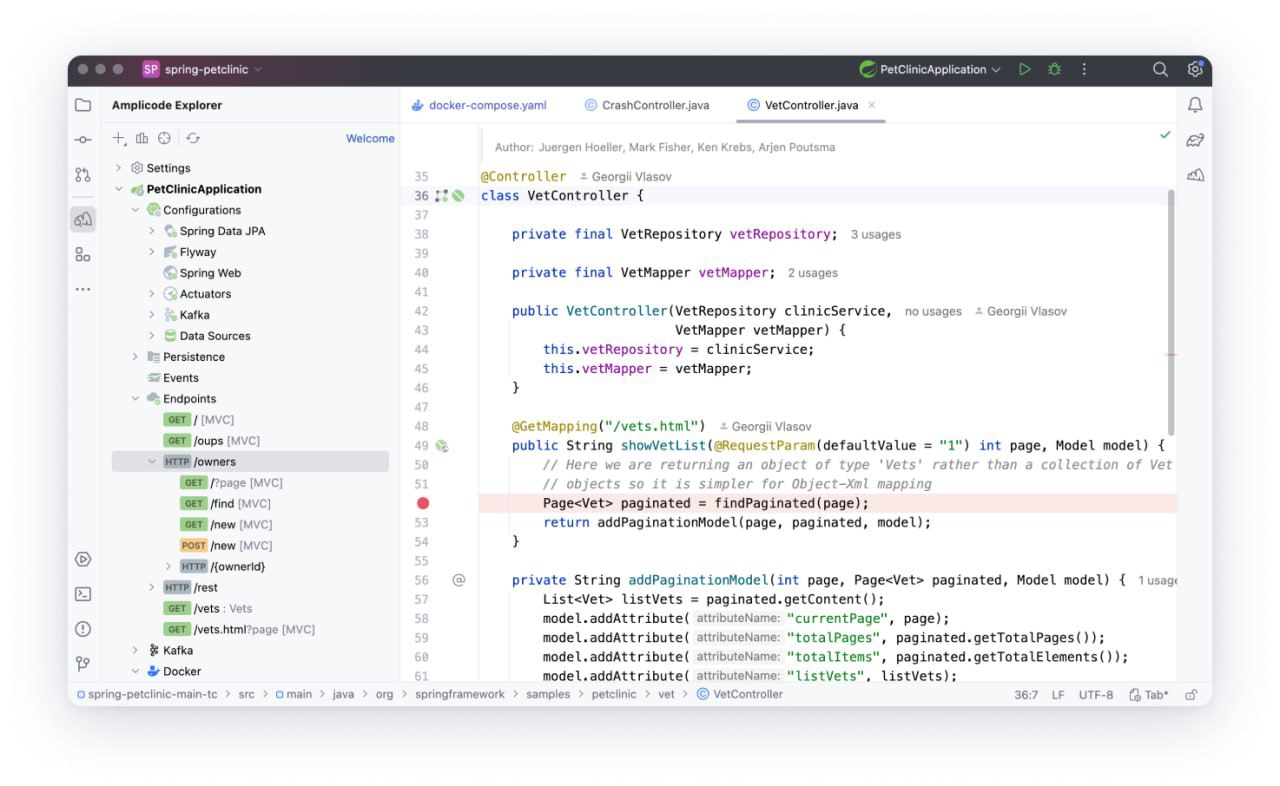Viewport: 1280px width, 786px height.
Task: Open the Notifications bell icon
Action: pyautogui.click(x=1196, y=104)
